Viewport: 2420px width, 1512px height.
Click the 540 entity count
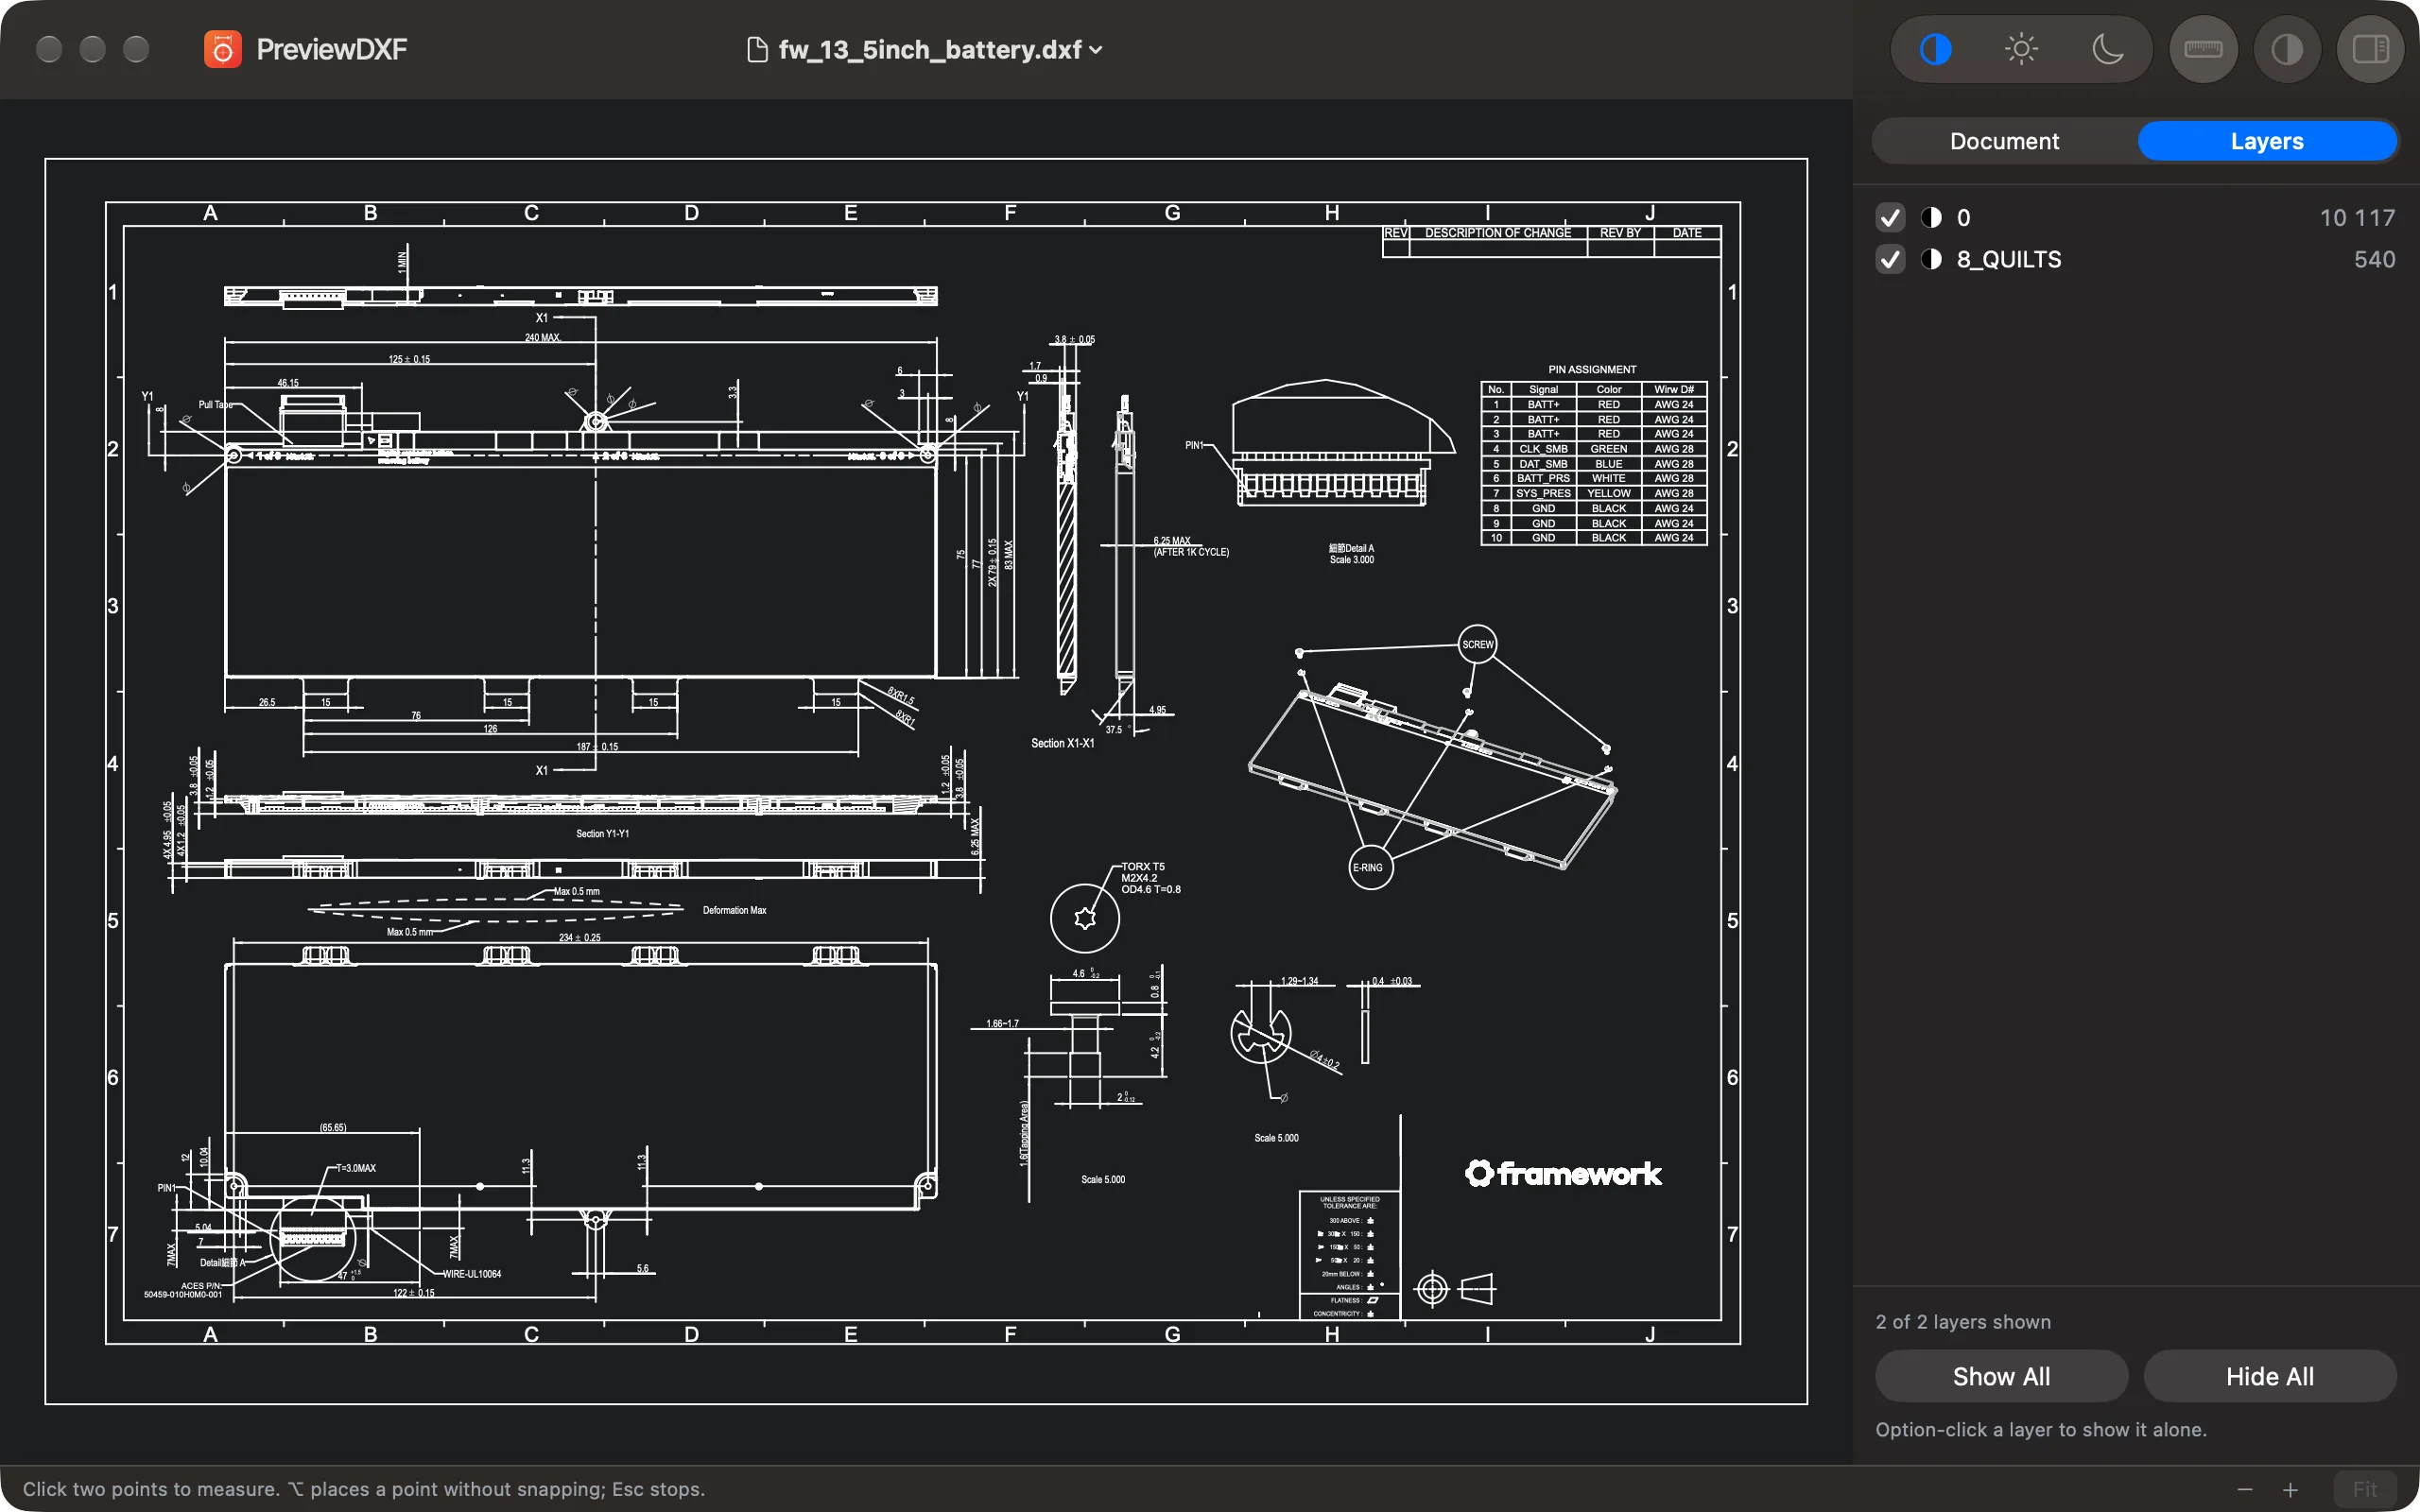tap(2374, 260)
